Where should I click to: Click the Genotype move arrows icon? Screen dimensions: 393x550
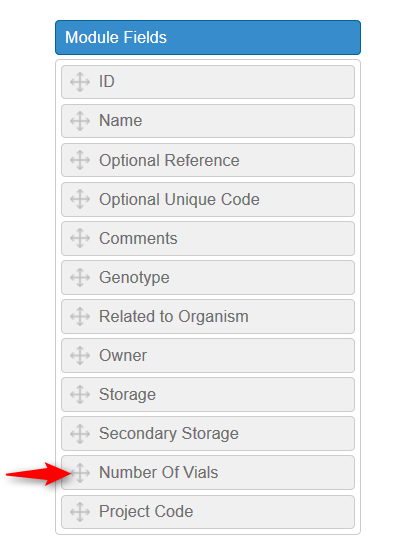(x=80, y=277)
